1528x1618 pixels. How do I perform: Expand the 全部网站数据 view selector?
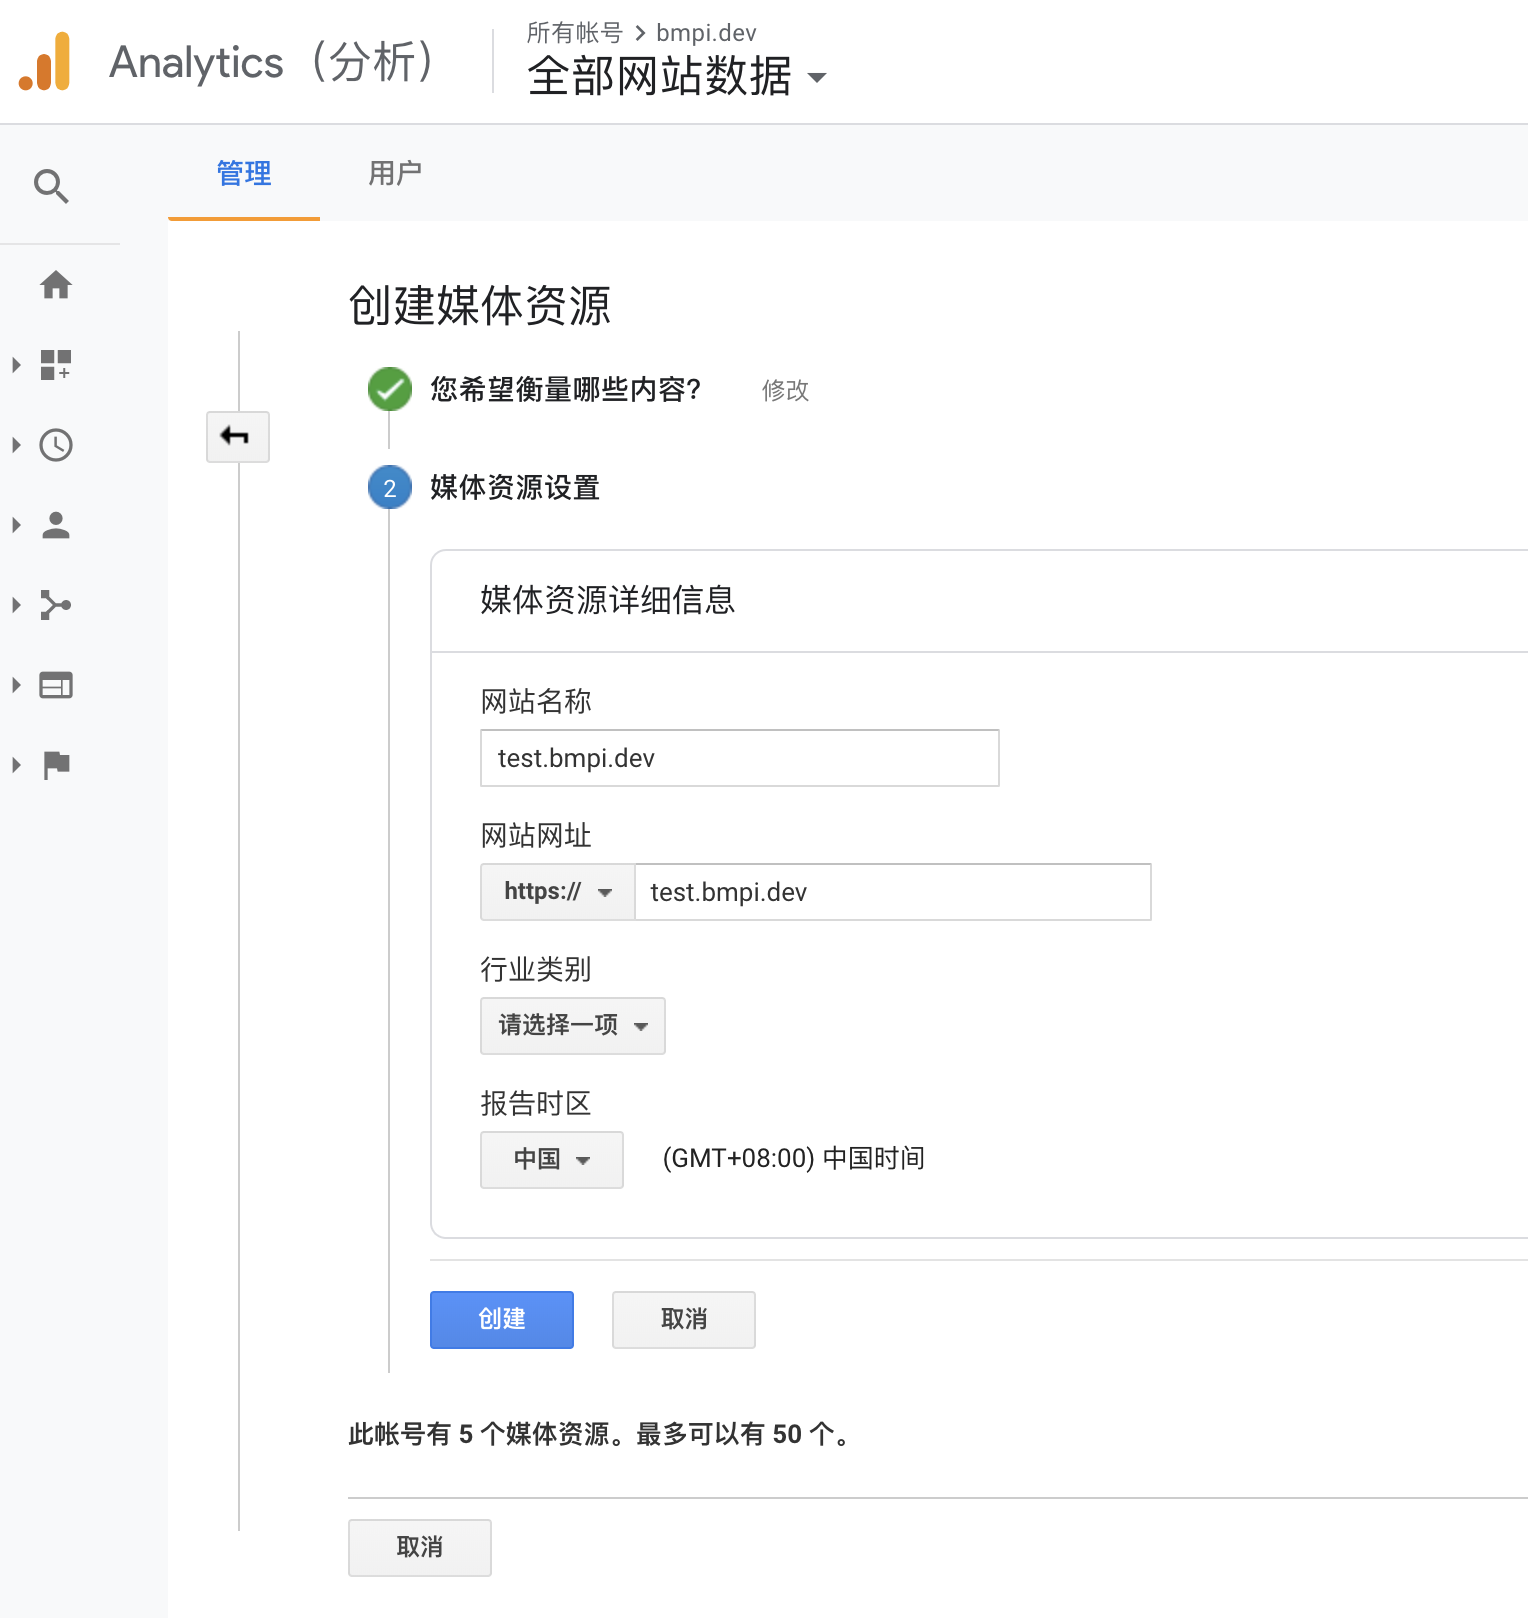(677, 77)
